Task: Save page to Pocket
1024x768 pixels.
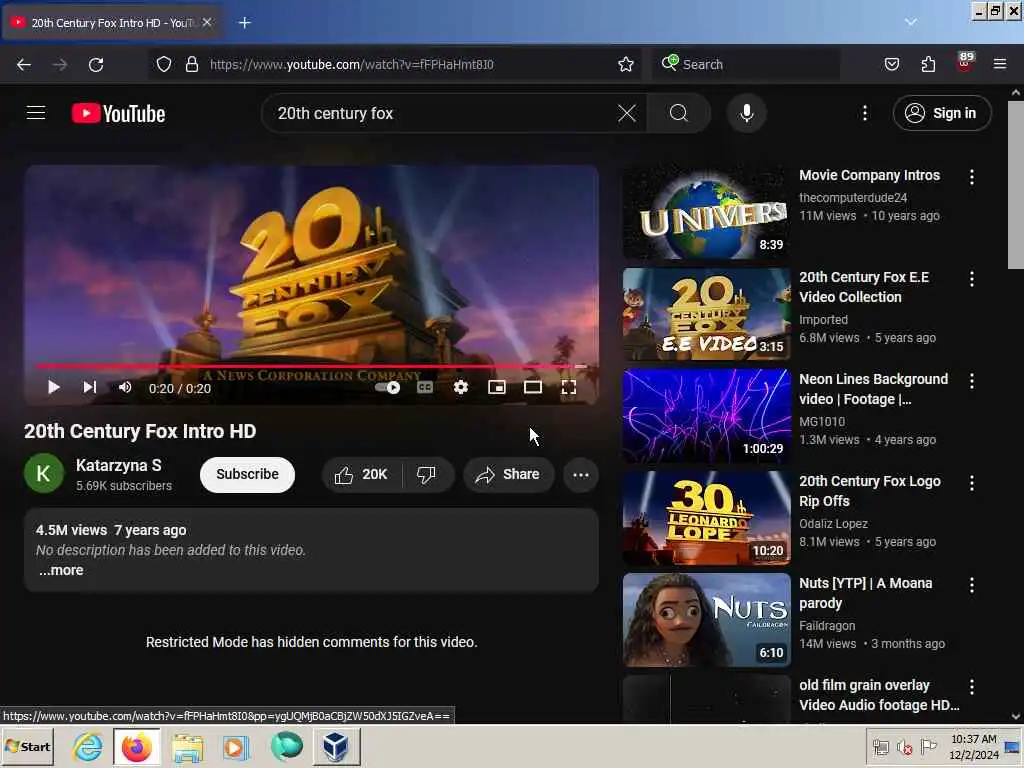Action: pos(891,64)
